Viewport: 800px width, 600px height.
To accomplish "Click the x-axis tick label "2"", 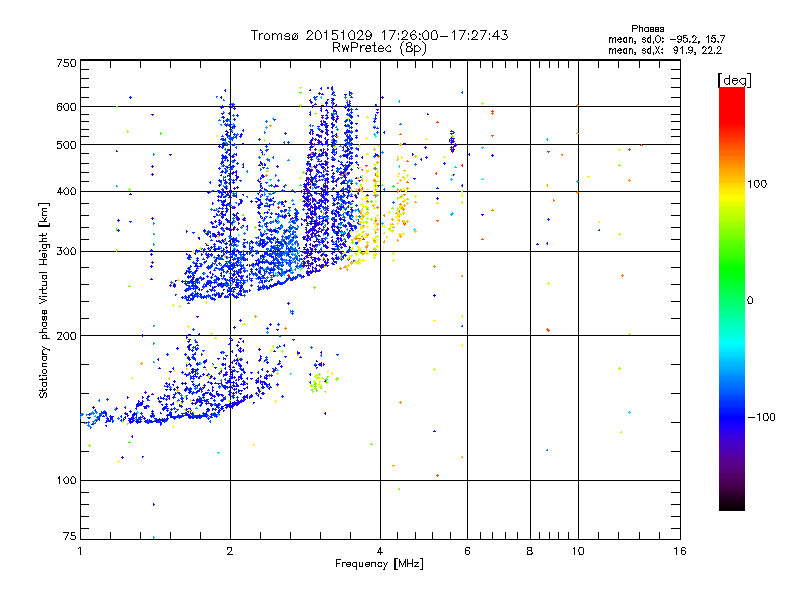I will point(230,551).
